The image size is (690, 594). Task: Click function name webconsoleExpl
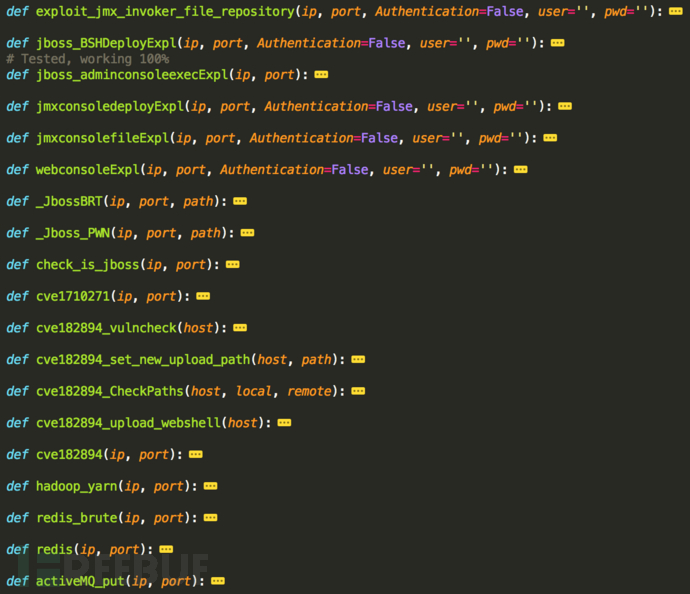[88, 170]
